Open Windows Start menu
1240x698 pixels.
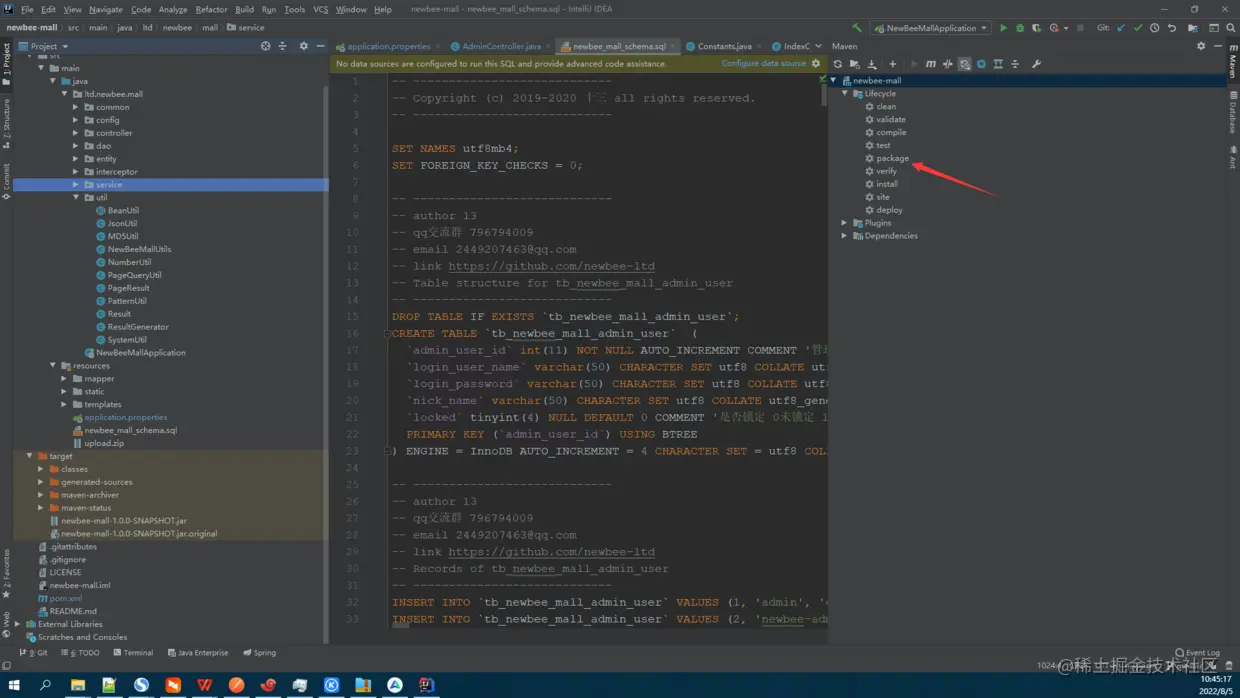coord(14,685)
